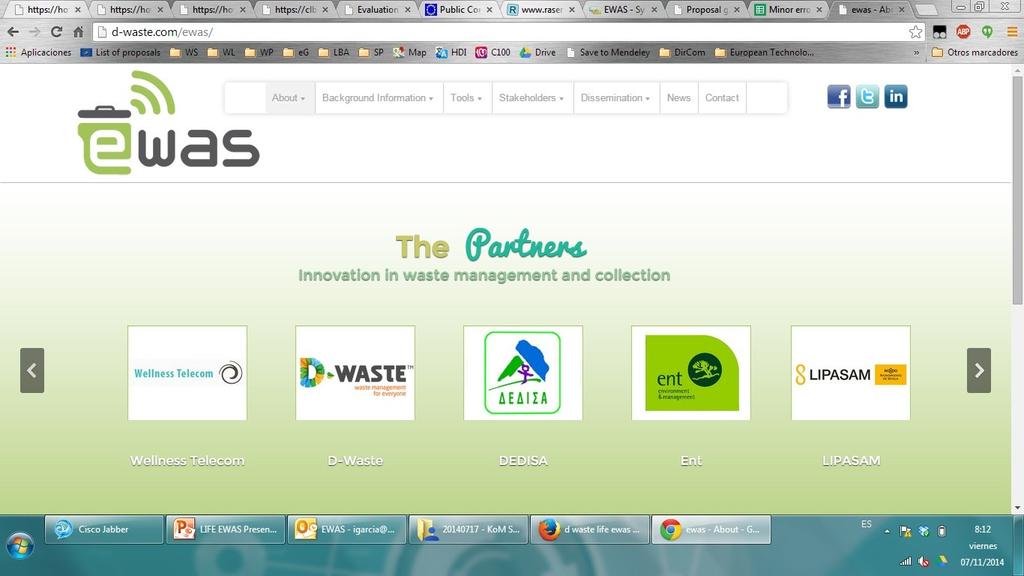This screenshot has width=1024, height=576.
Task: Open the LinkedIn social icon
Action: (x=896, y=97)
